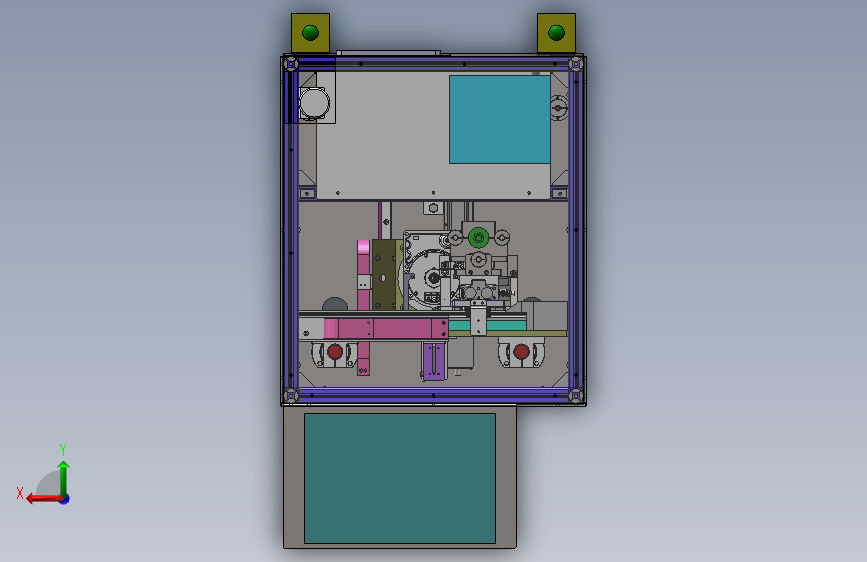The width and height of the screenshot is (867, 562).
Task: Select the green gear in the mechanism
Action: pos(478,238)
